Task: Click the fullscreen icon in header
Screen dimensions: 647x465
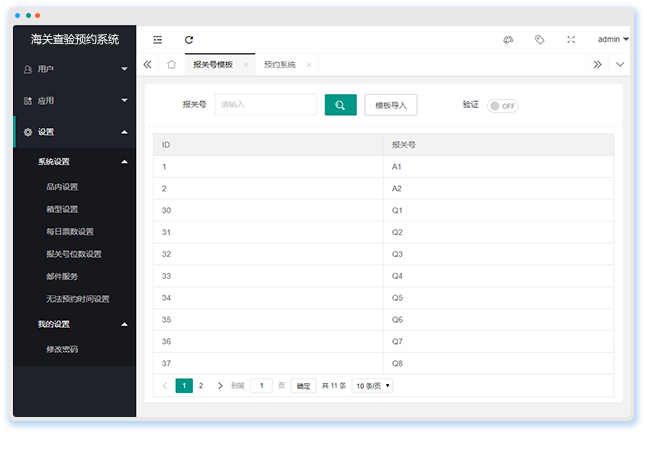Action: [x=571, y=40]
